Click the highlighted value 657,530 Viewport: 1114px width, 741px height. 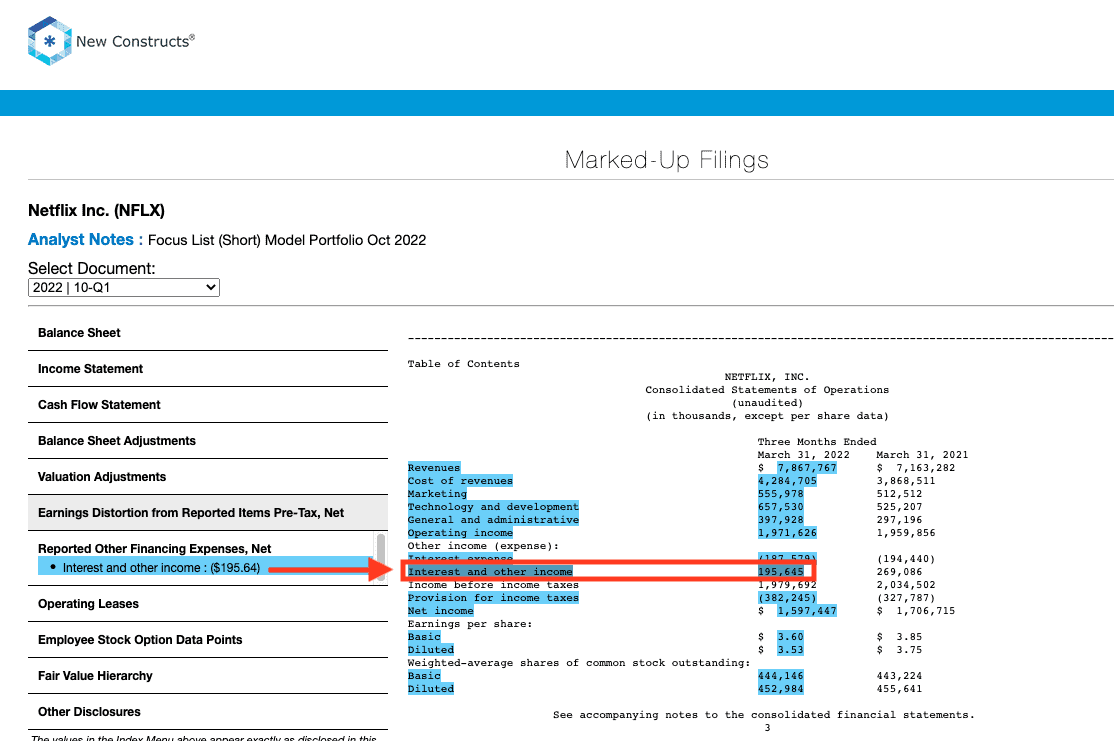pyautogui.click(x=780, y=507)
